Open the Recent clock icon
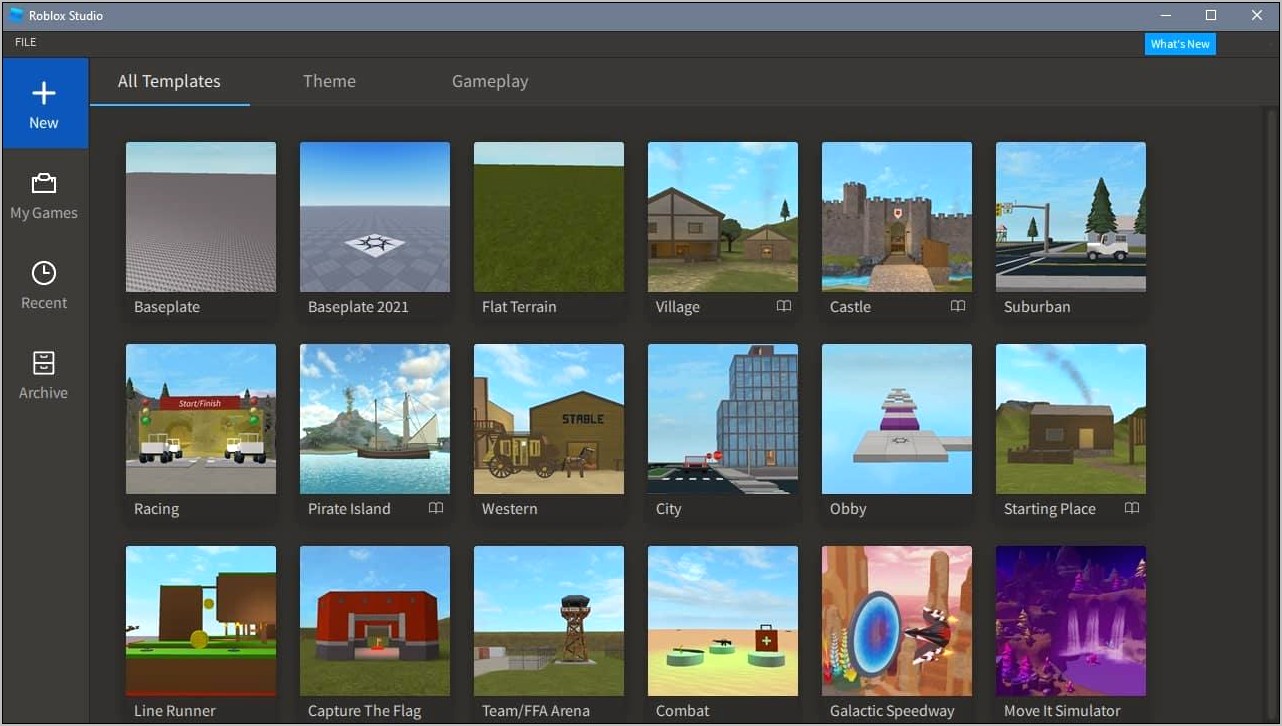1282x726 pixels. (x=44, y=273)
